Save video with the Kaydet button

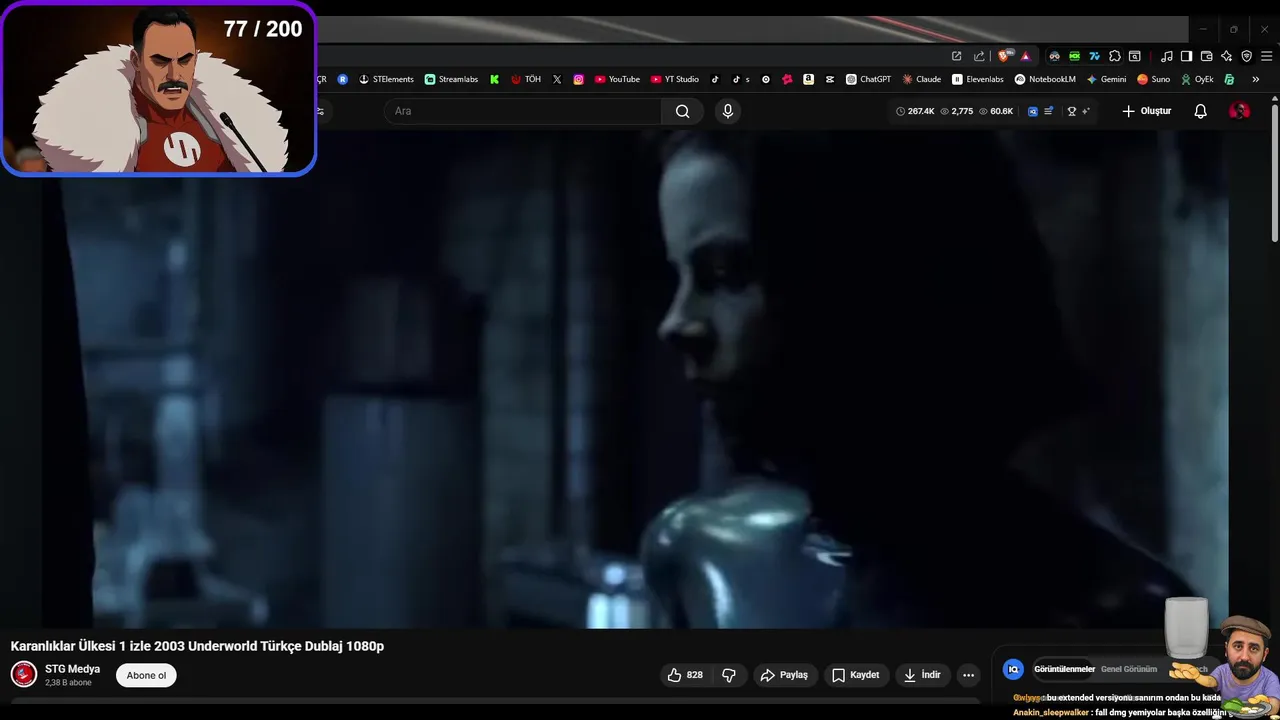click(x=856, y=675)
